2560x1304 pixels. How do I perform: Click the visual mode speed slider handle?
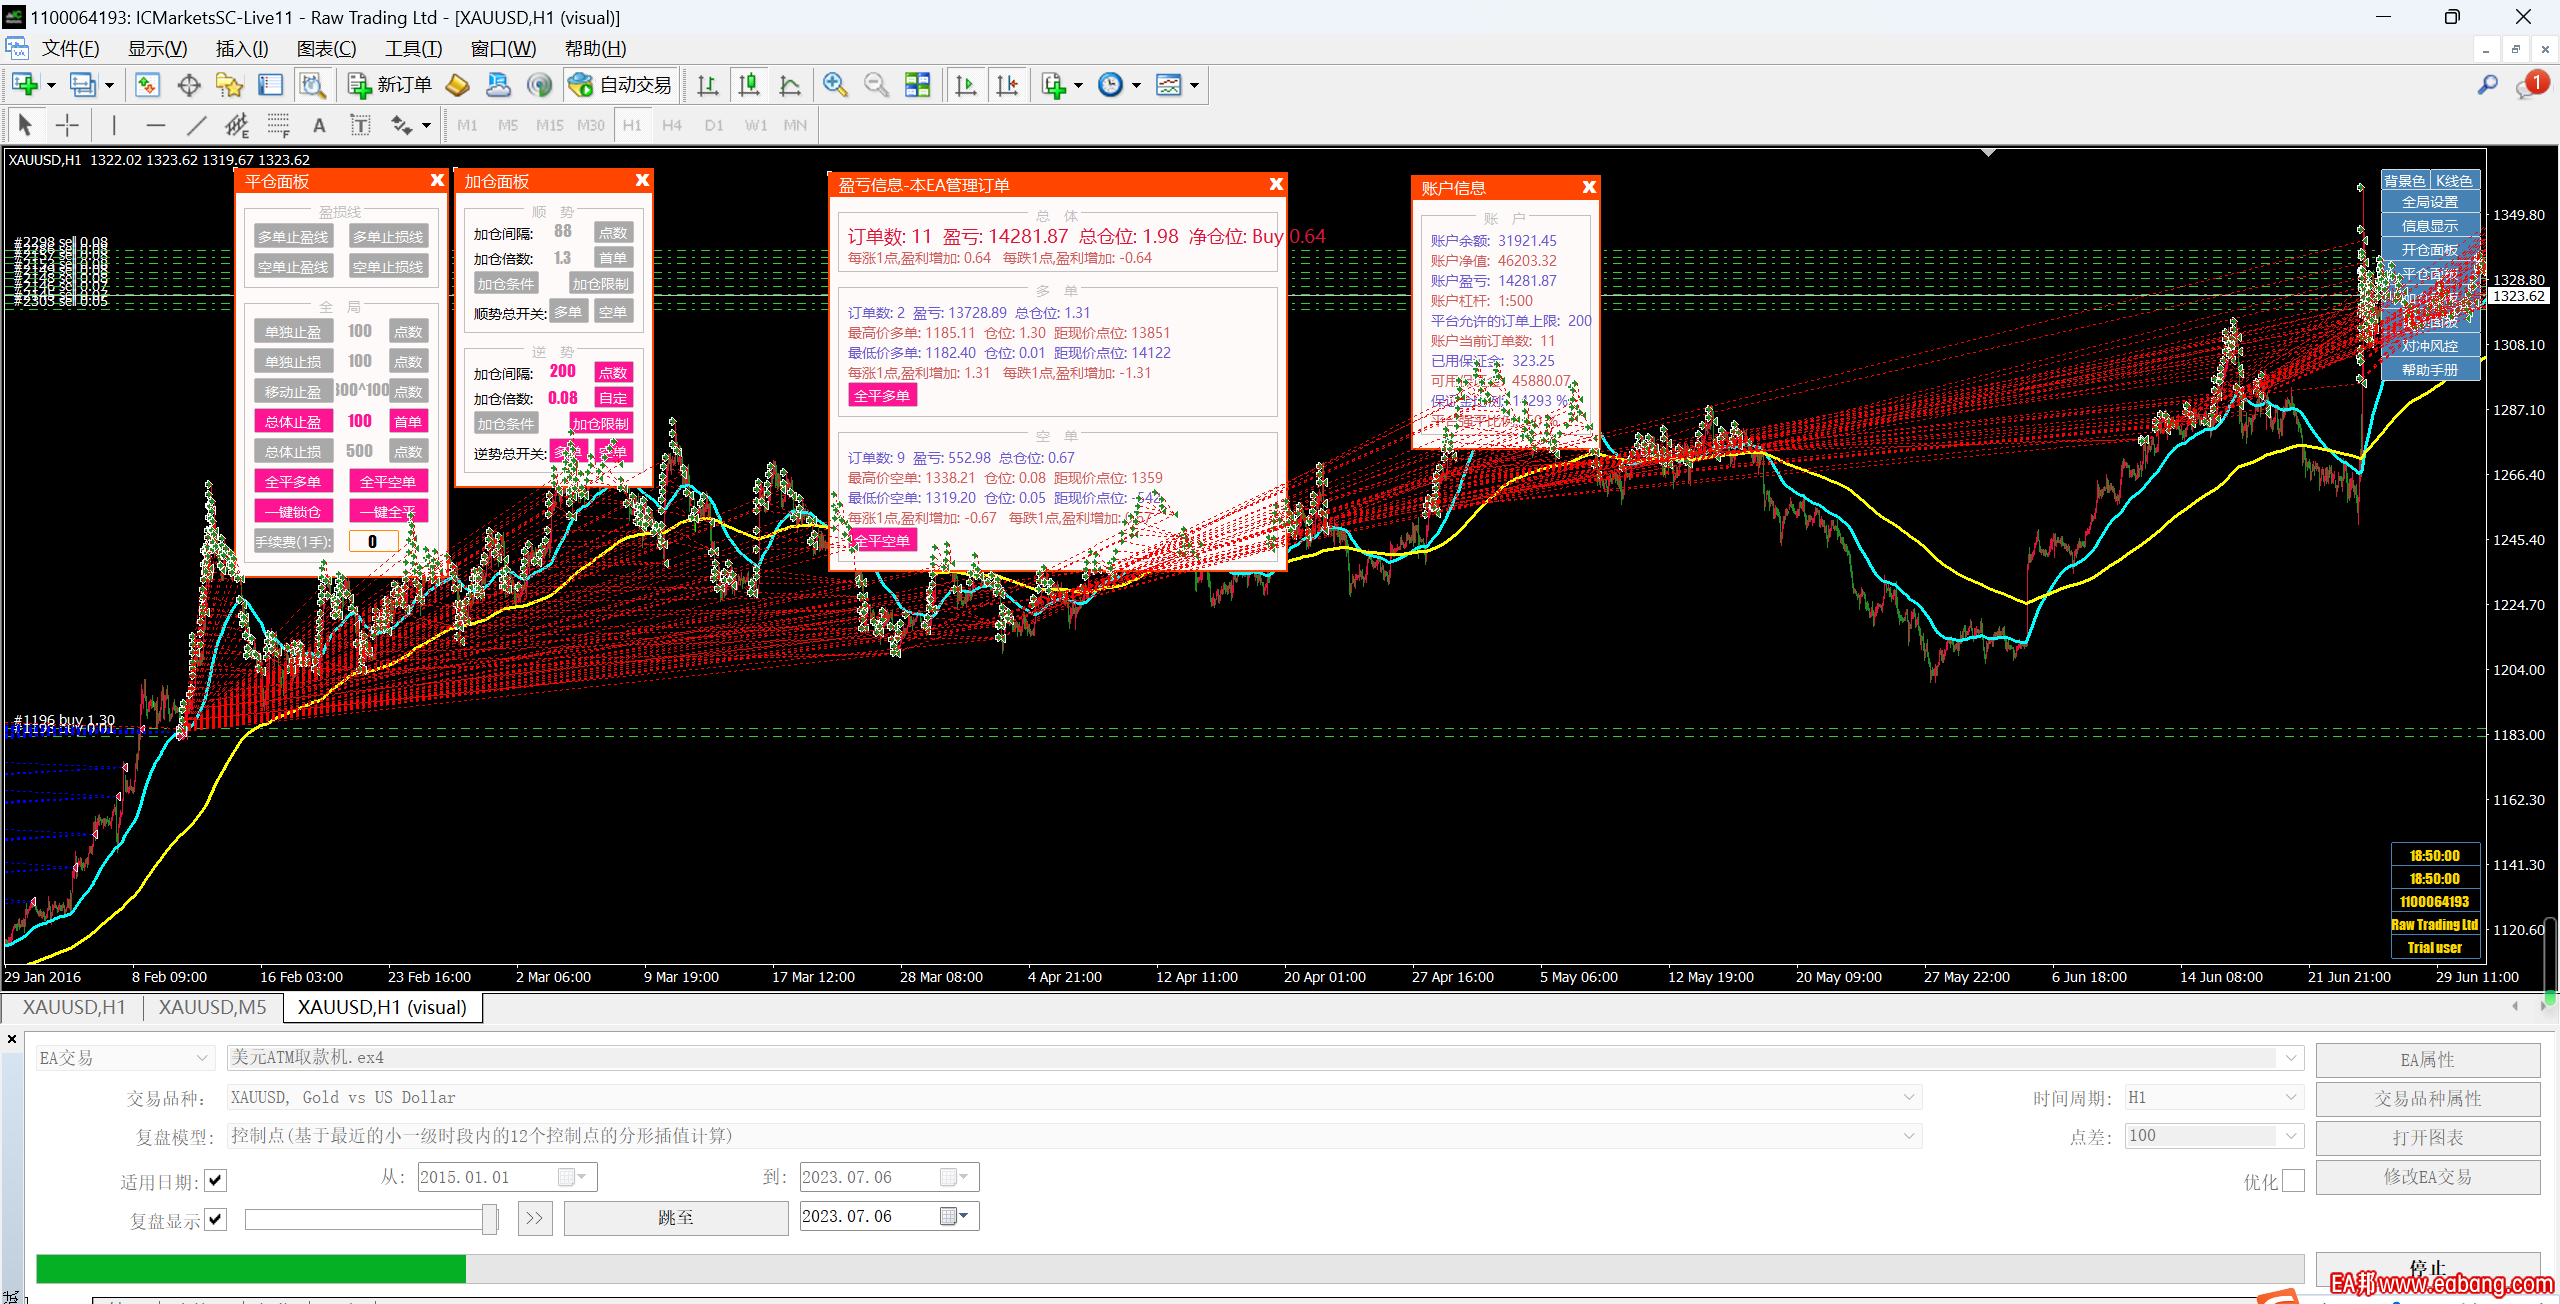(x=489, y=1218)
